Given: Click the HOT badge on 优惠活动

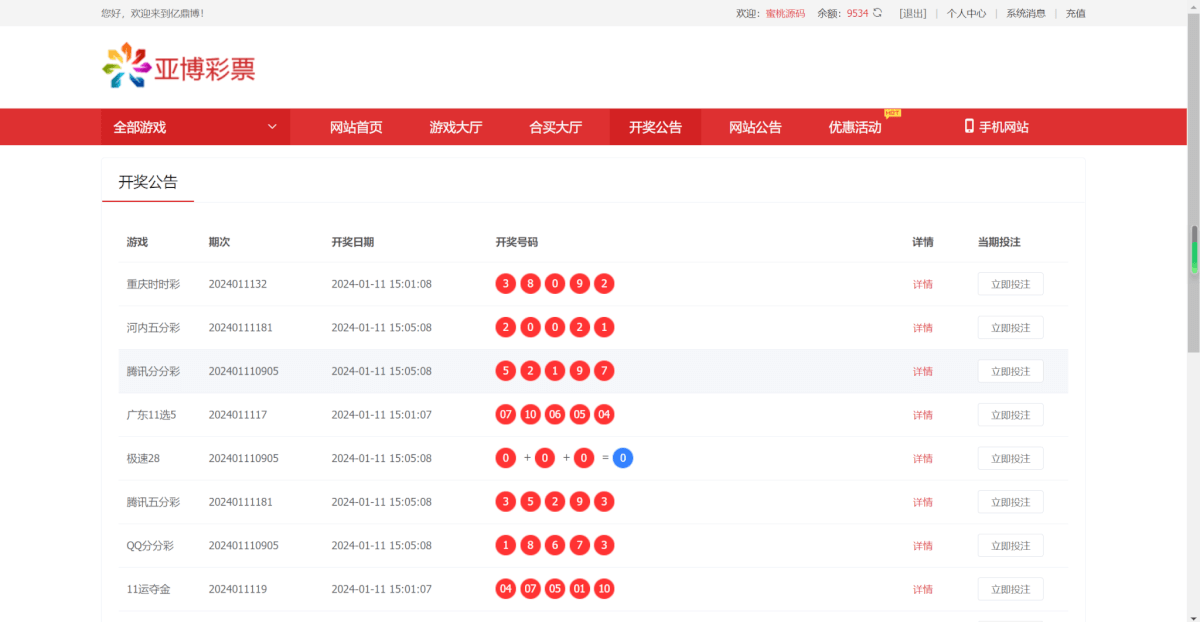Looking at the screenshot, I should pyautogui.click(x=892, y=113).
